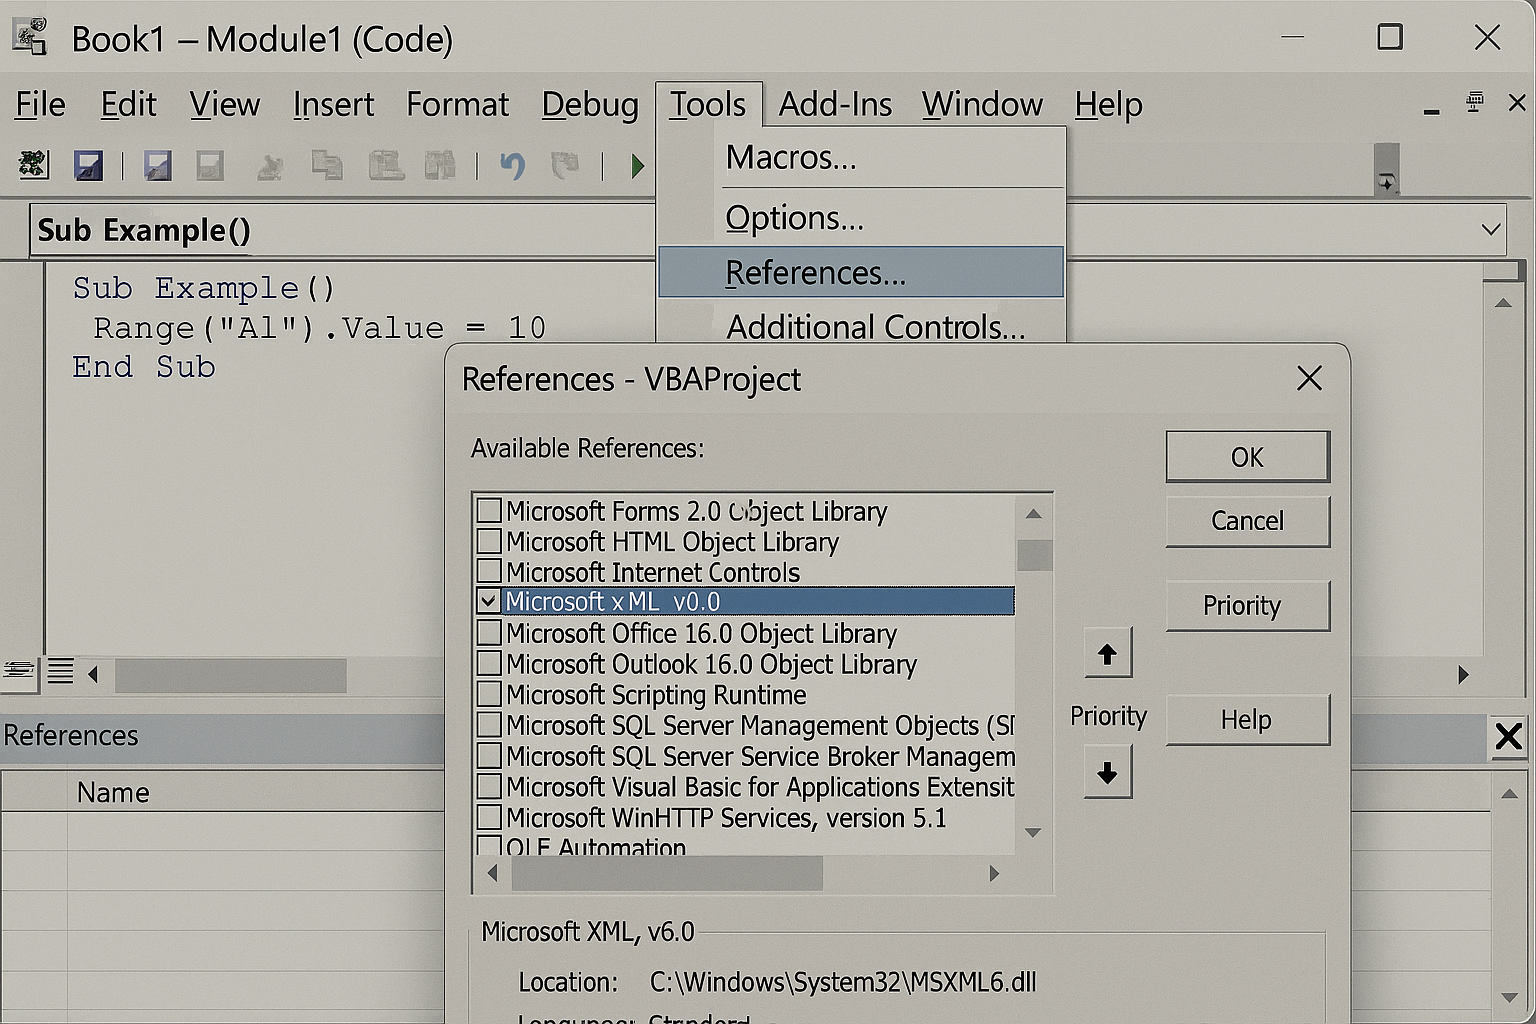
Task: Click code pane horizontal scrollbar thumb
Action: [x=231, y=675]
